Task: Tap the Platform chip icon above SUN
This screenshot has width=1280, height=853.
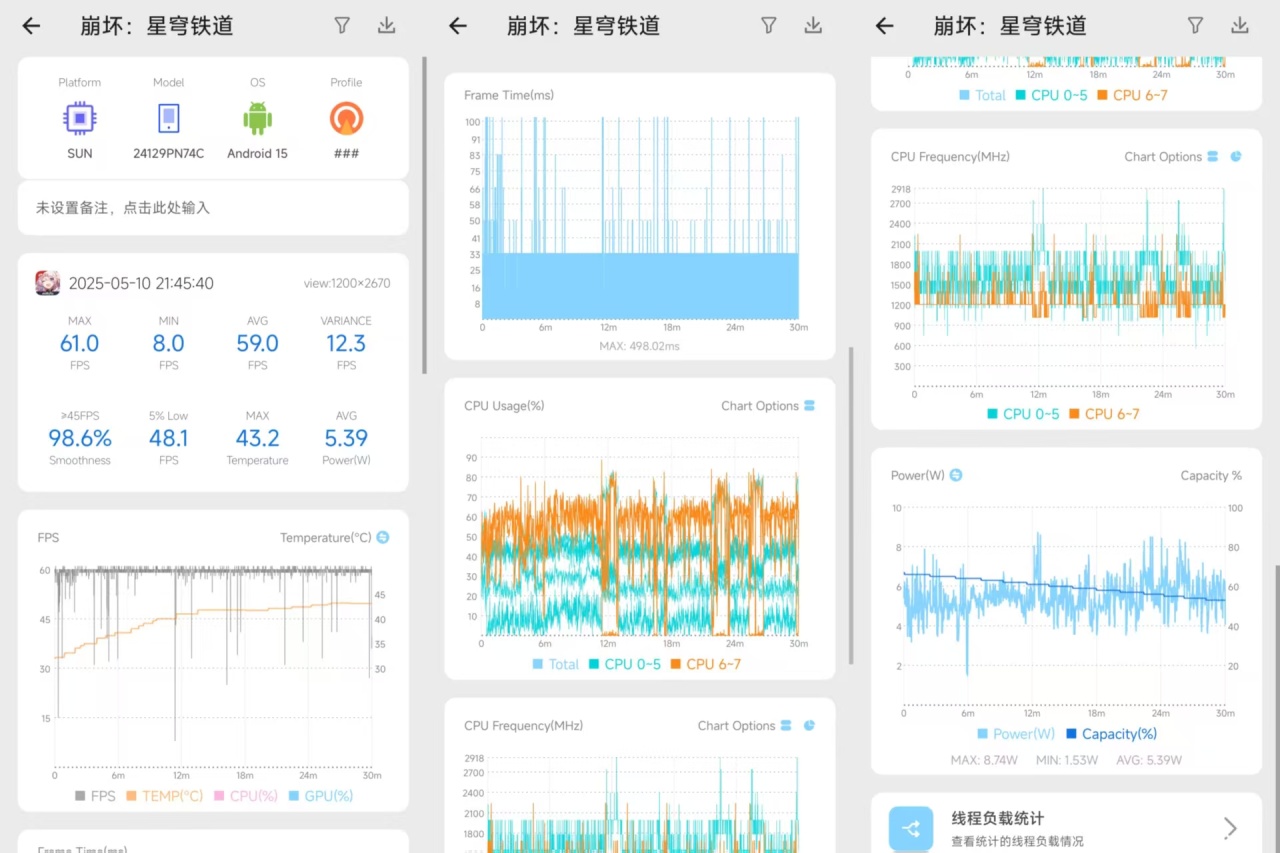Action: point(79,119)
